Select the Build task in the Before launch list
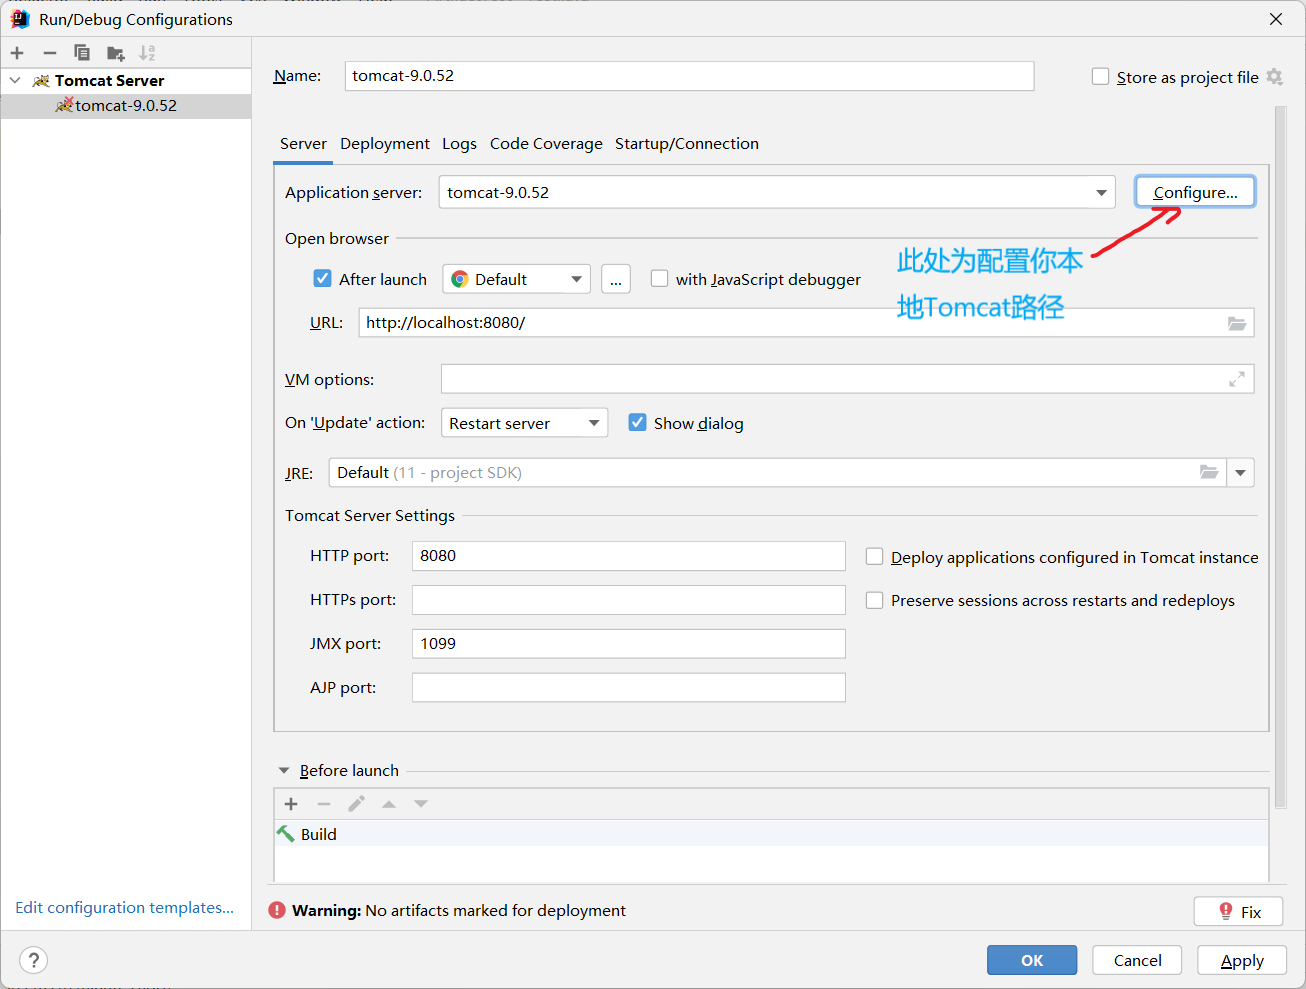 click(x=771, y=834)
